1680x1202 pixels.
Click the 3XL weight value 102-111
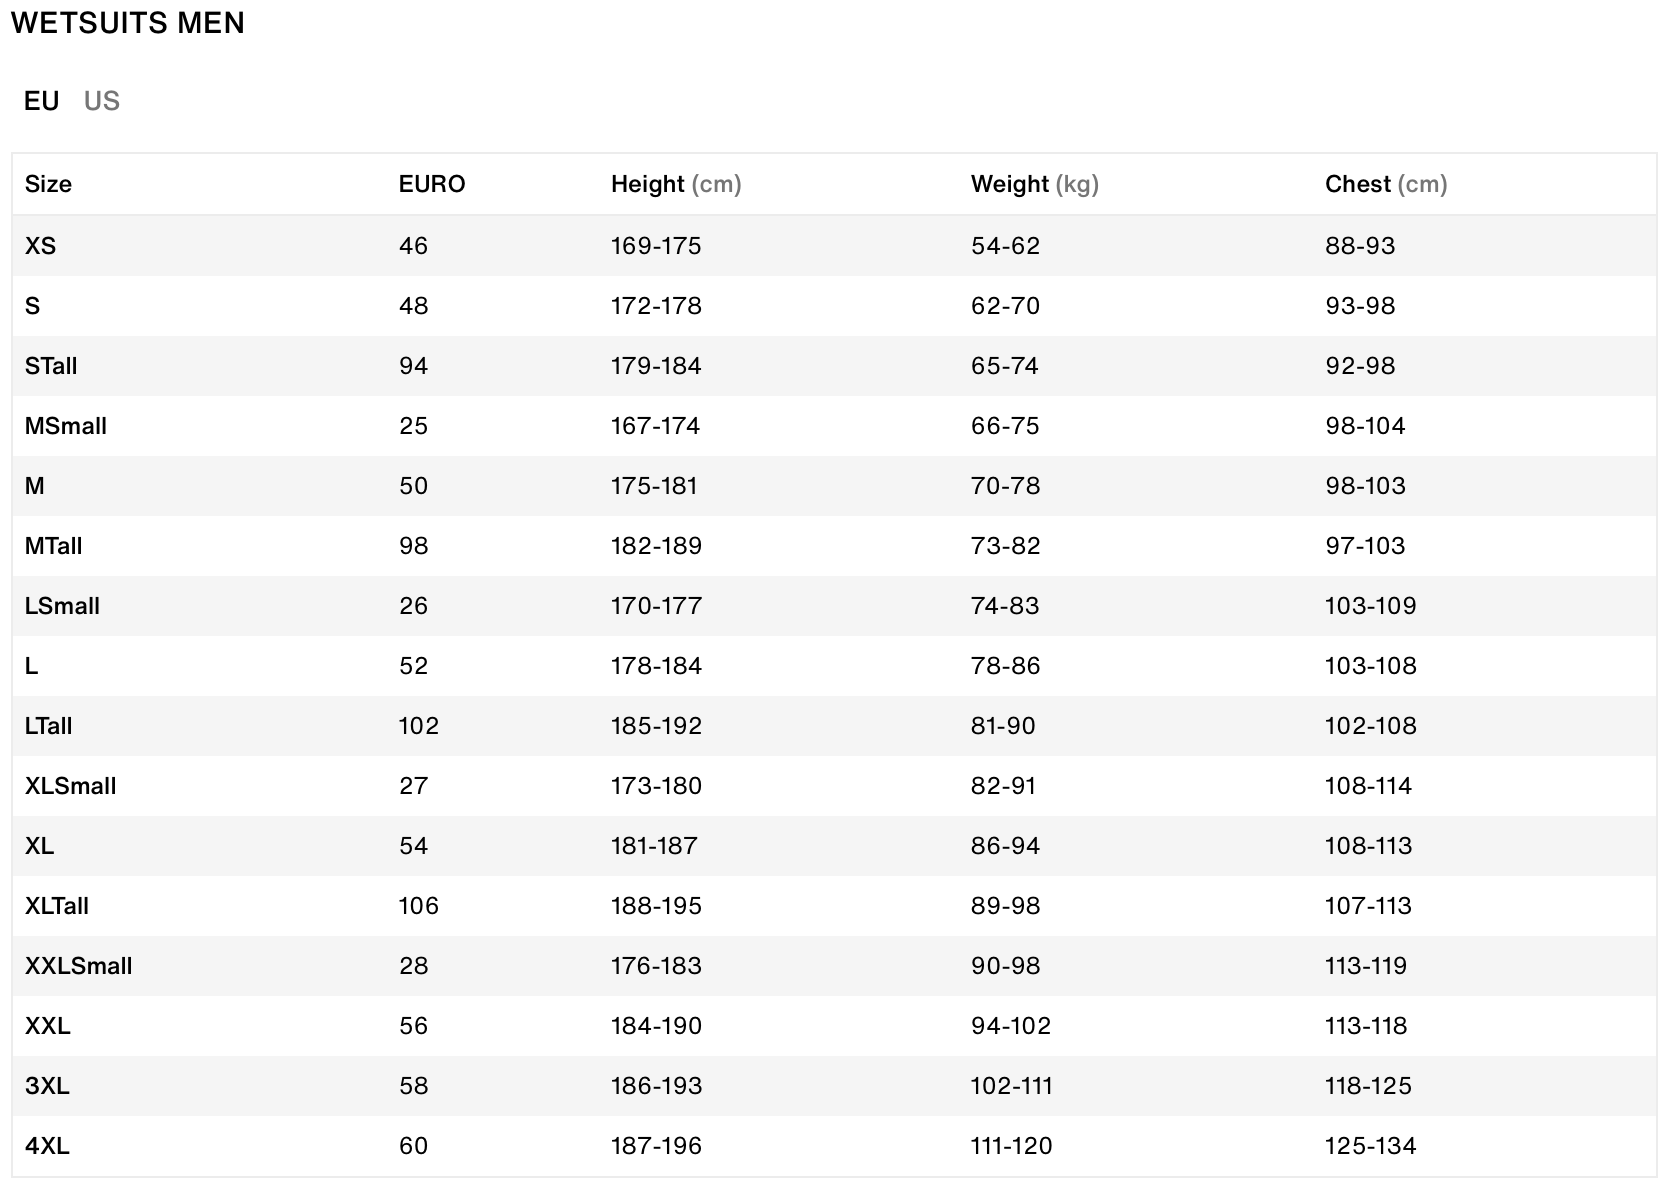(1011, 1086)
